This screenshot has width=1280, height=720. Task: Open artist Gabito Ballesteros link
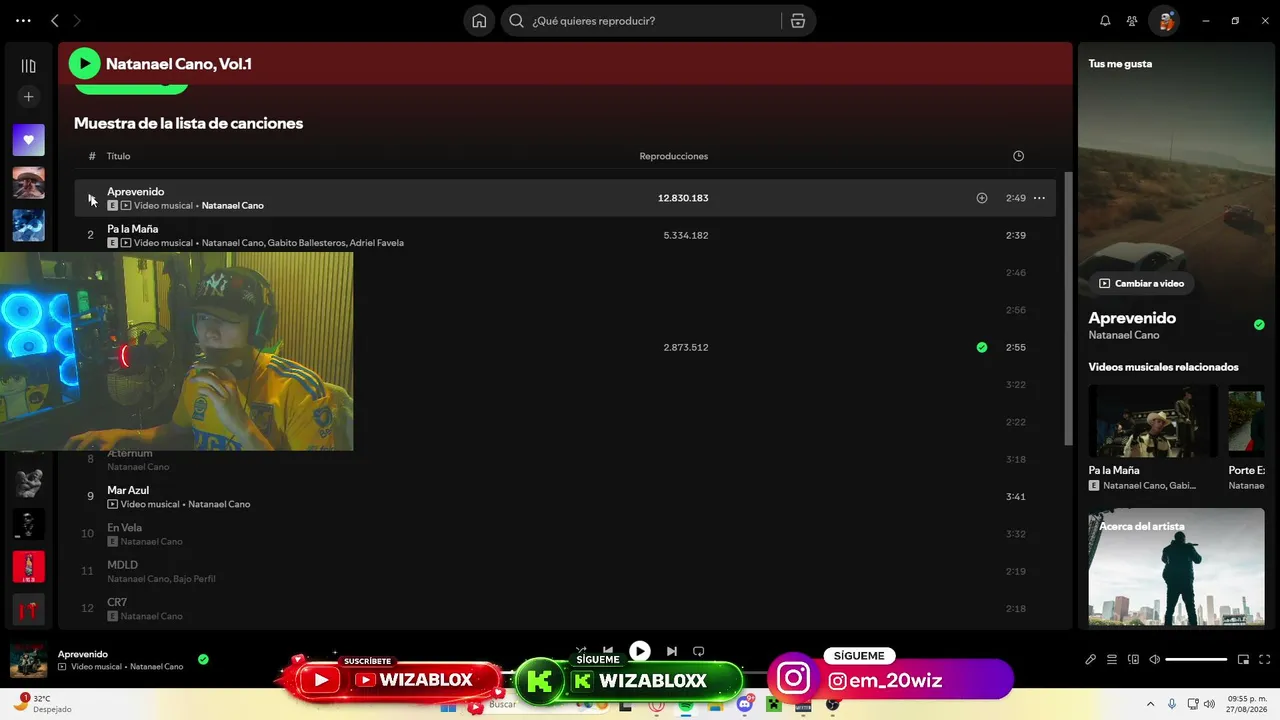[305, 243]
